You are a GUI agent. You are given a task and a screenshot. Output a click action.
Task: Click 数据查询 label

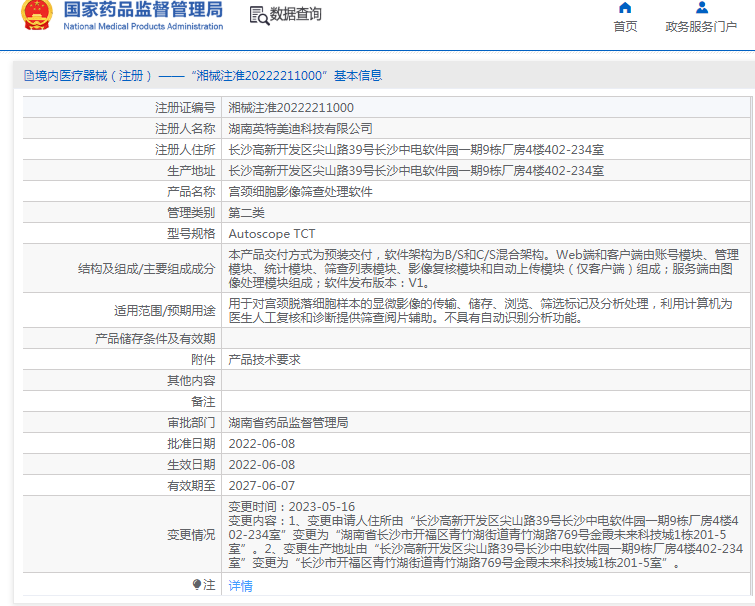point(295,14)
